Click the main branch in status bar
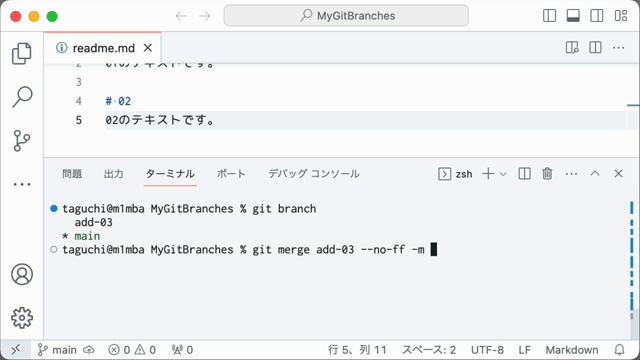Viewport: 640px width, 360px height. pyautogui.click(x=57, y=350)
